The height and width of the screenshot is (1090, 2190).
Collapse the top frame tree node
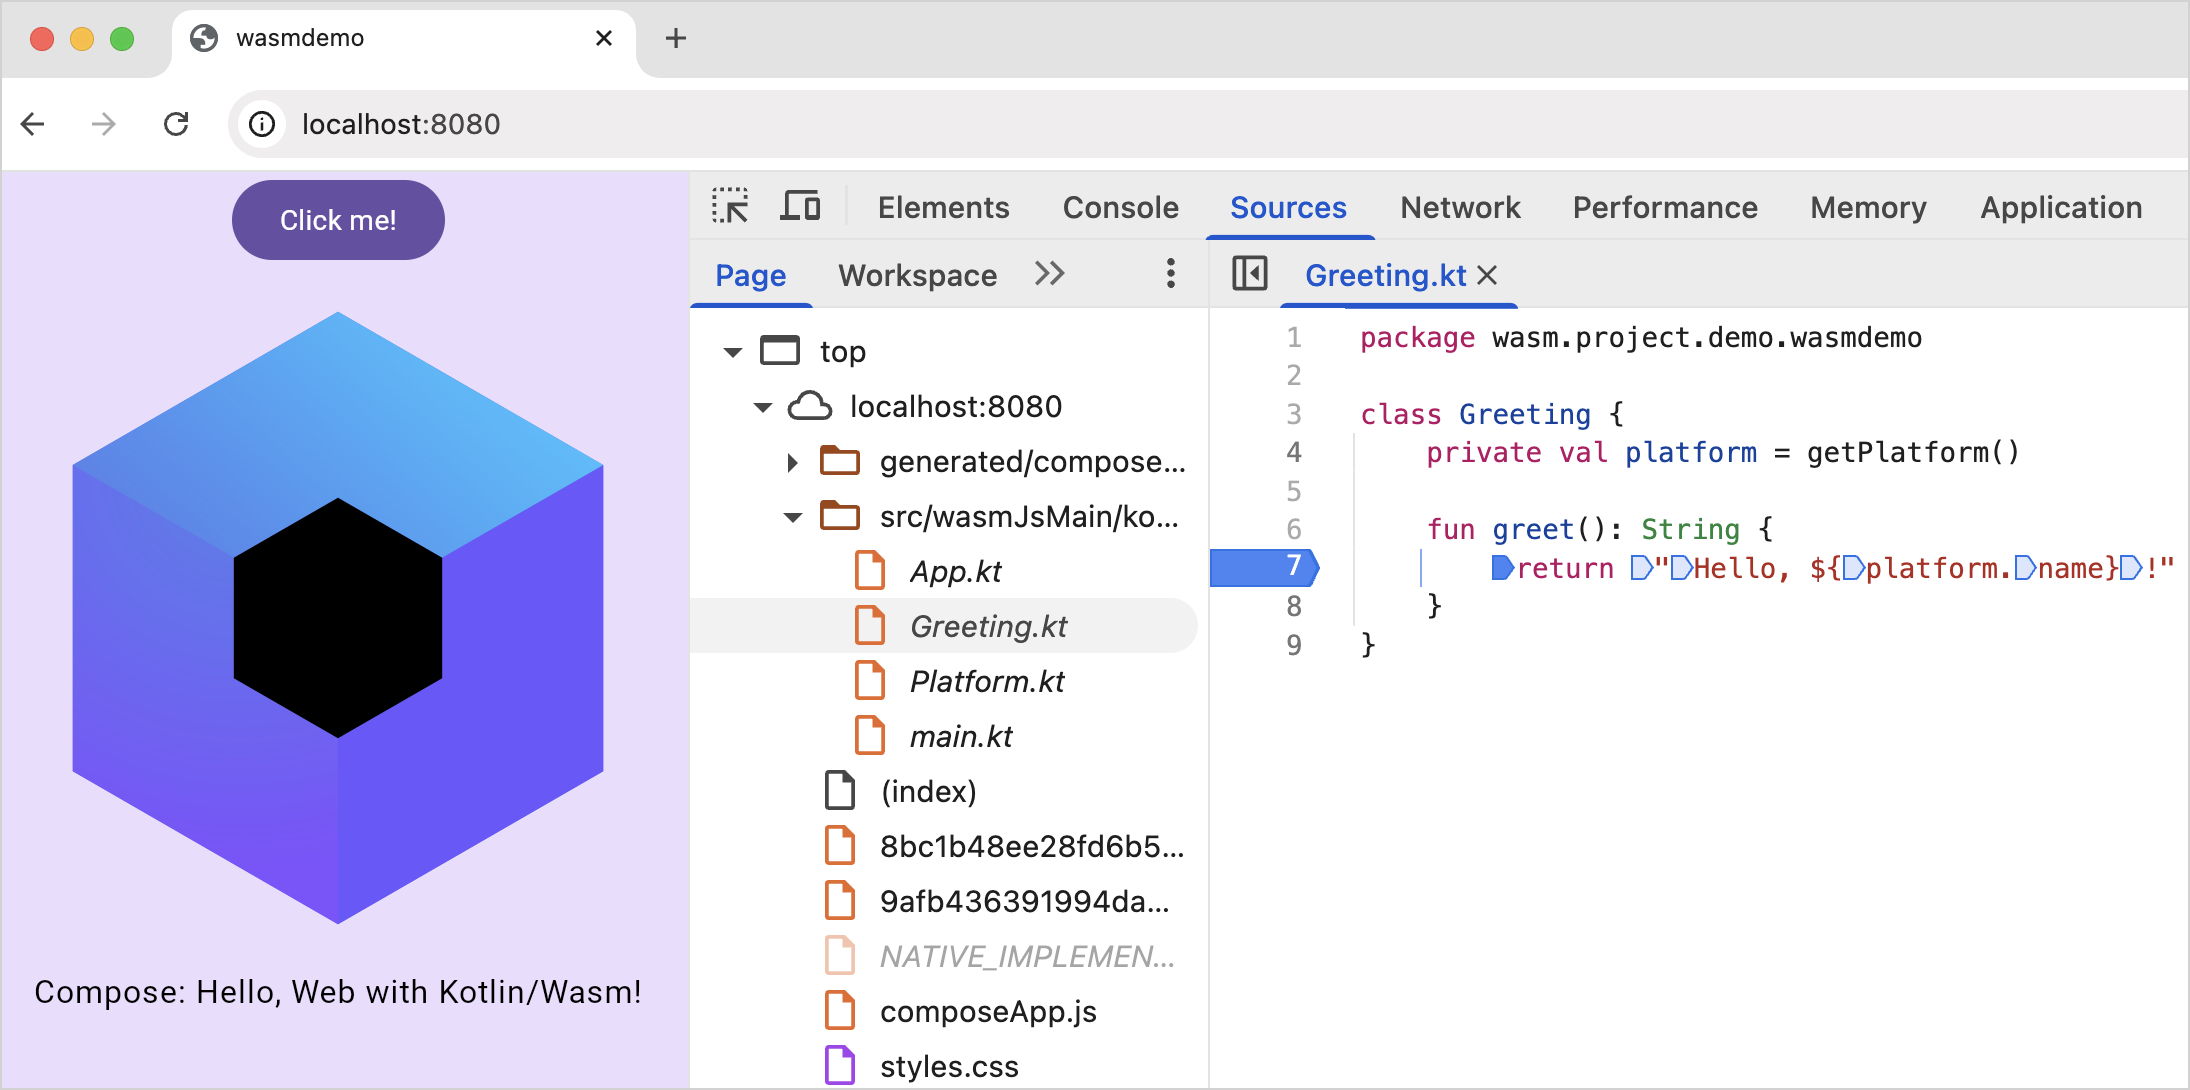[733, 352]
